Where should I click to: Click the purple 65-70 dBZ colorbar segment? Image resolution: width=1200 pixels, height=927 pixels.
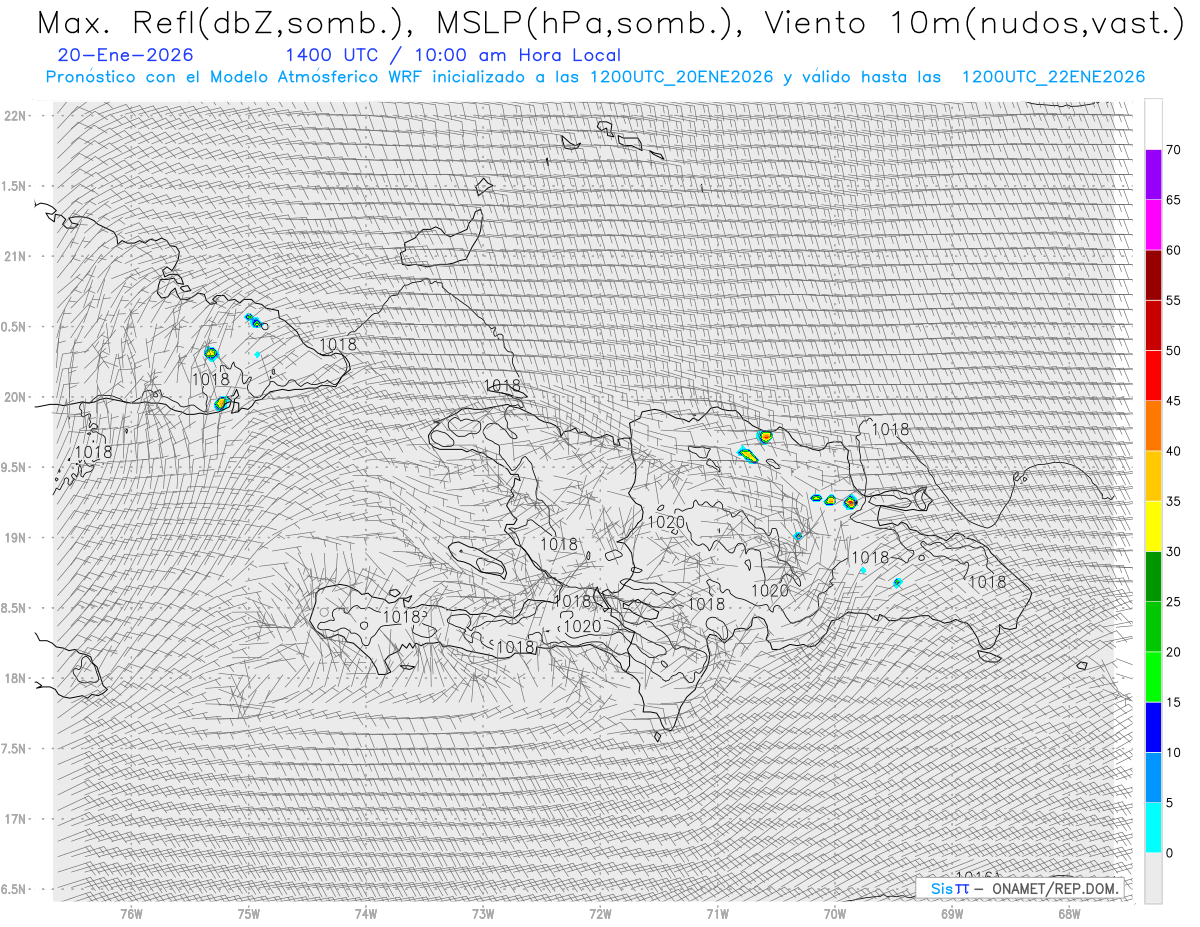[1153, 175]
